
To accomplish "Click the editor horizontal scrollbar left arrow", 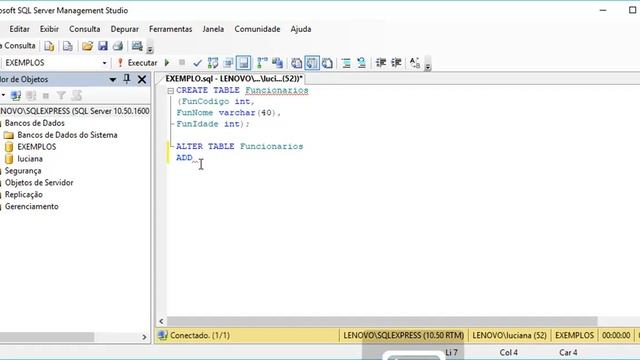I will point(161,322).
